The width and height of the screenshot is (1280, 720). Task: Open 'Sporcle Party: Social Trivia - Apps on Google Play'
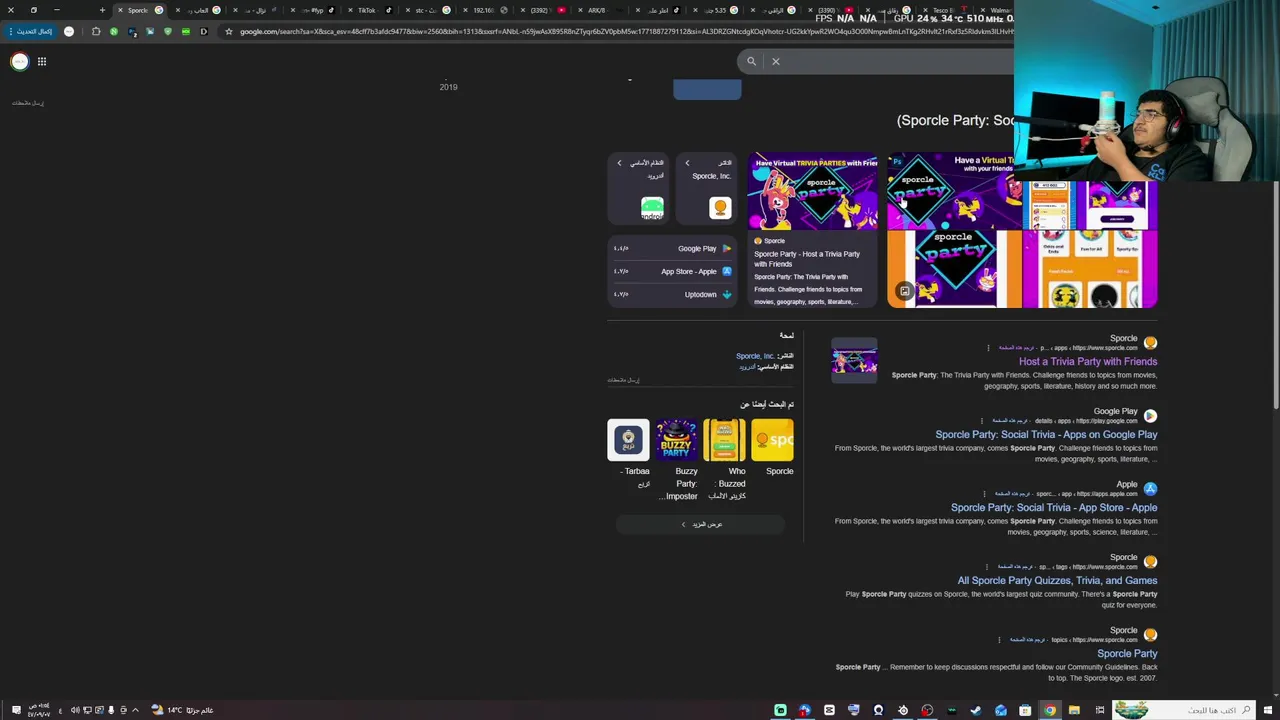point(1046,434)
